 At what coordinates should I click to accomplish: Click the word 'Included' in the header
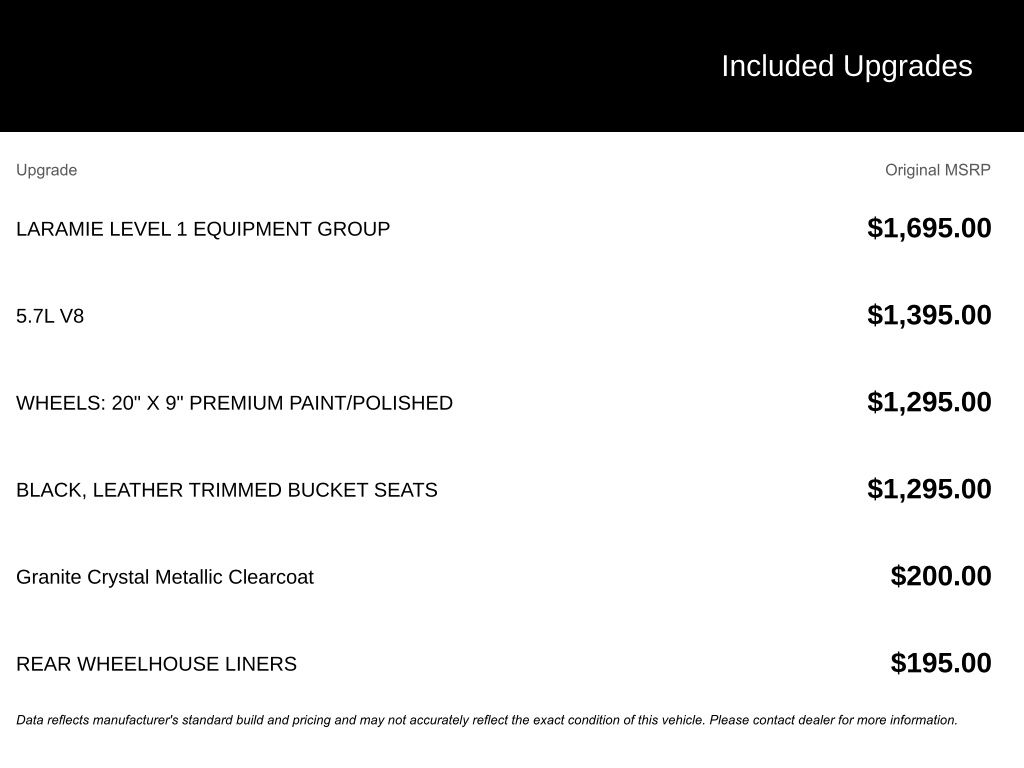coord(777,66)
